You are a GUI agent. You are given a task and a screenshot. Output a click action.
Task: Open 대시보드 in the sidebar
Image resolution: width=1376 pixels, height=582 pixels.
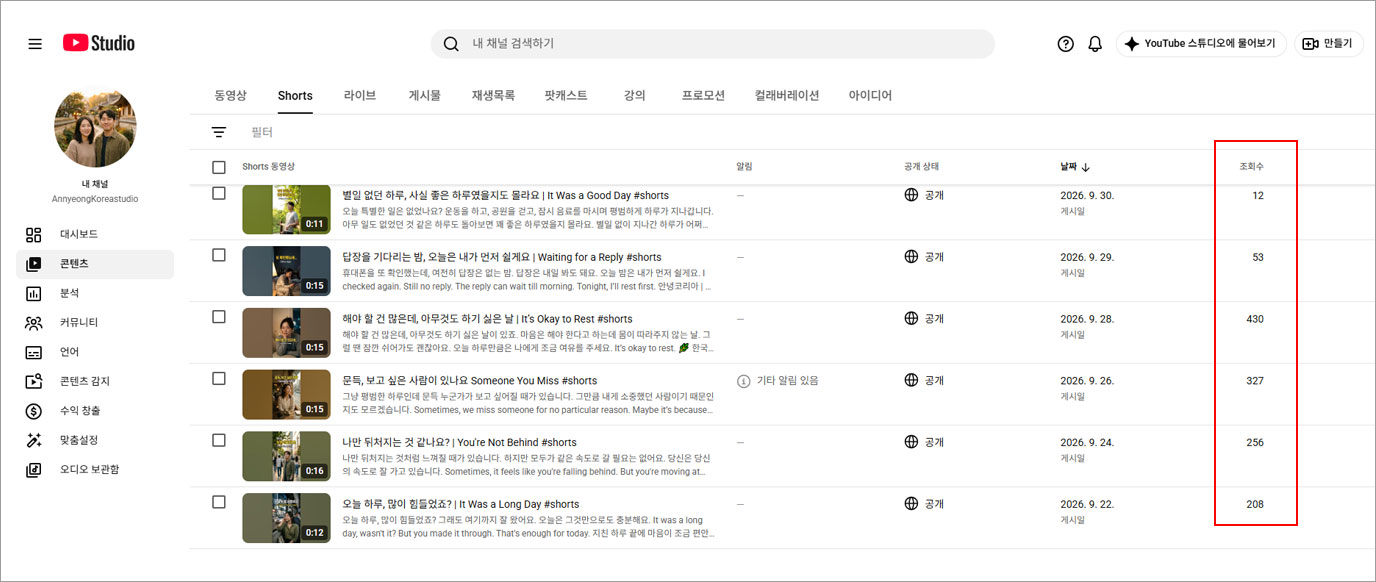tap(95, 234)
